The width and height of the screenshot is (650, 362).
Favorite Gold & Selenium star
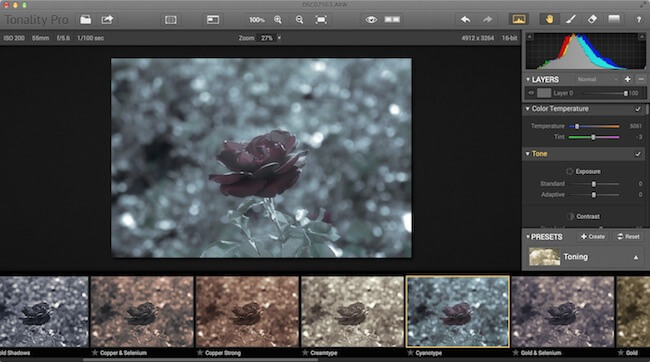tap(516, 353)
